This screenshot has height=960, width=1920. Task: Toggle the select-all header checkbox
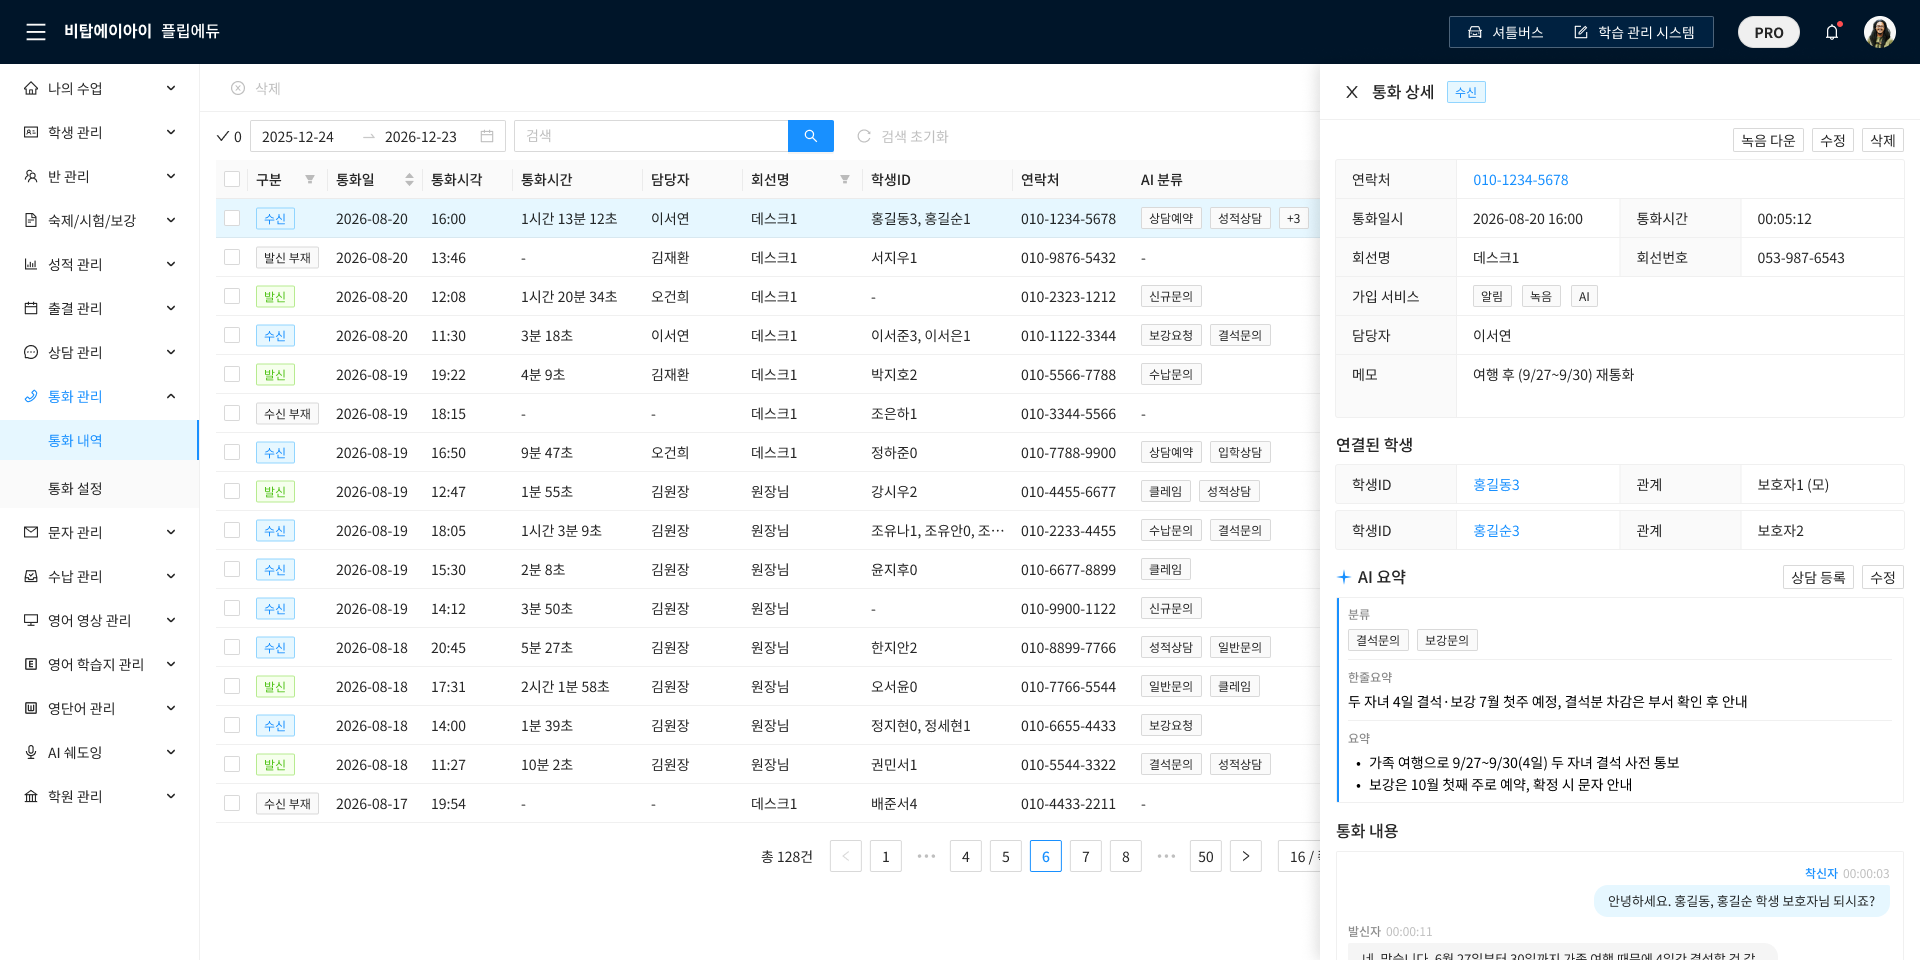tap(232, 179)
